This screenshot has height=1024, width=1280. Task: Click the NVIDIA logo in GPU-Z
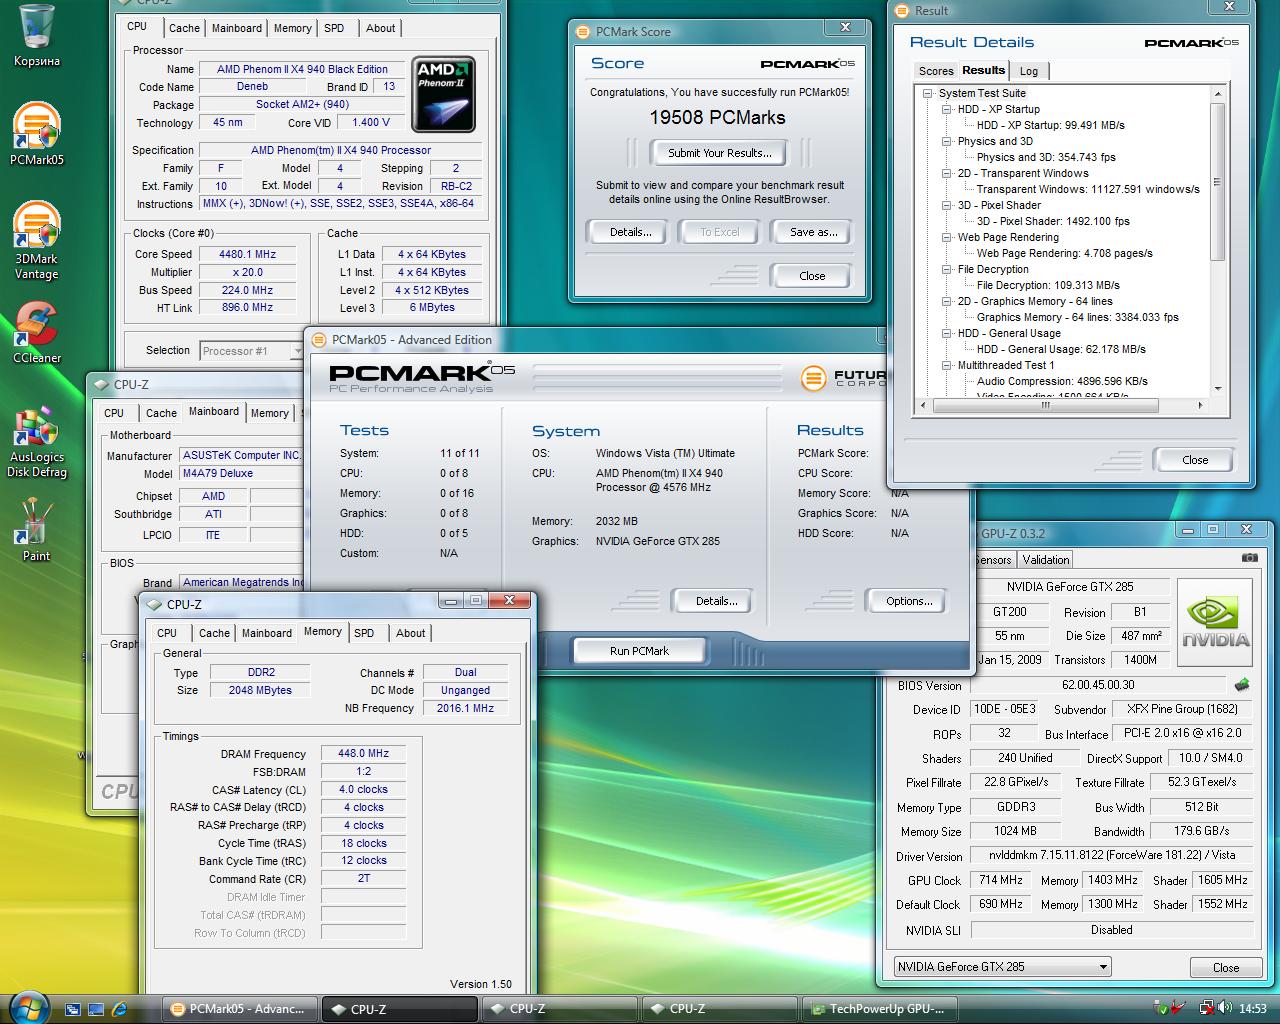[x=1215, y=620]
